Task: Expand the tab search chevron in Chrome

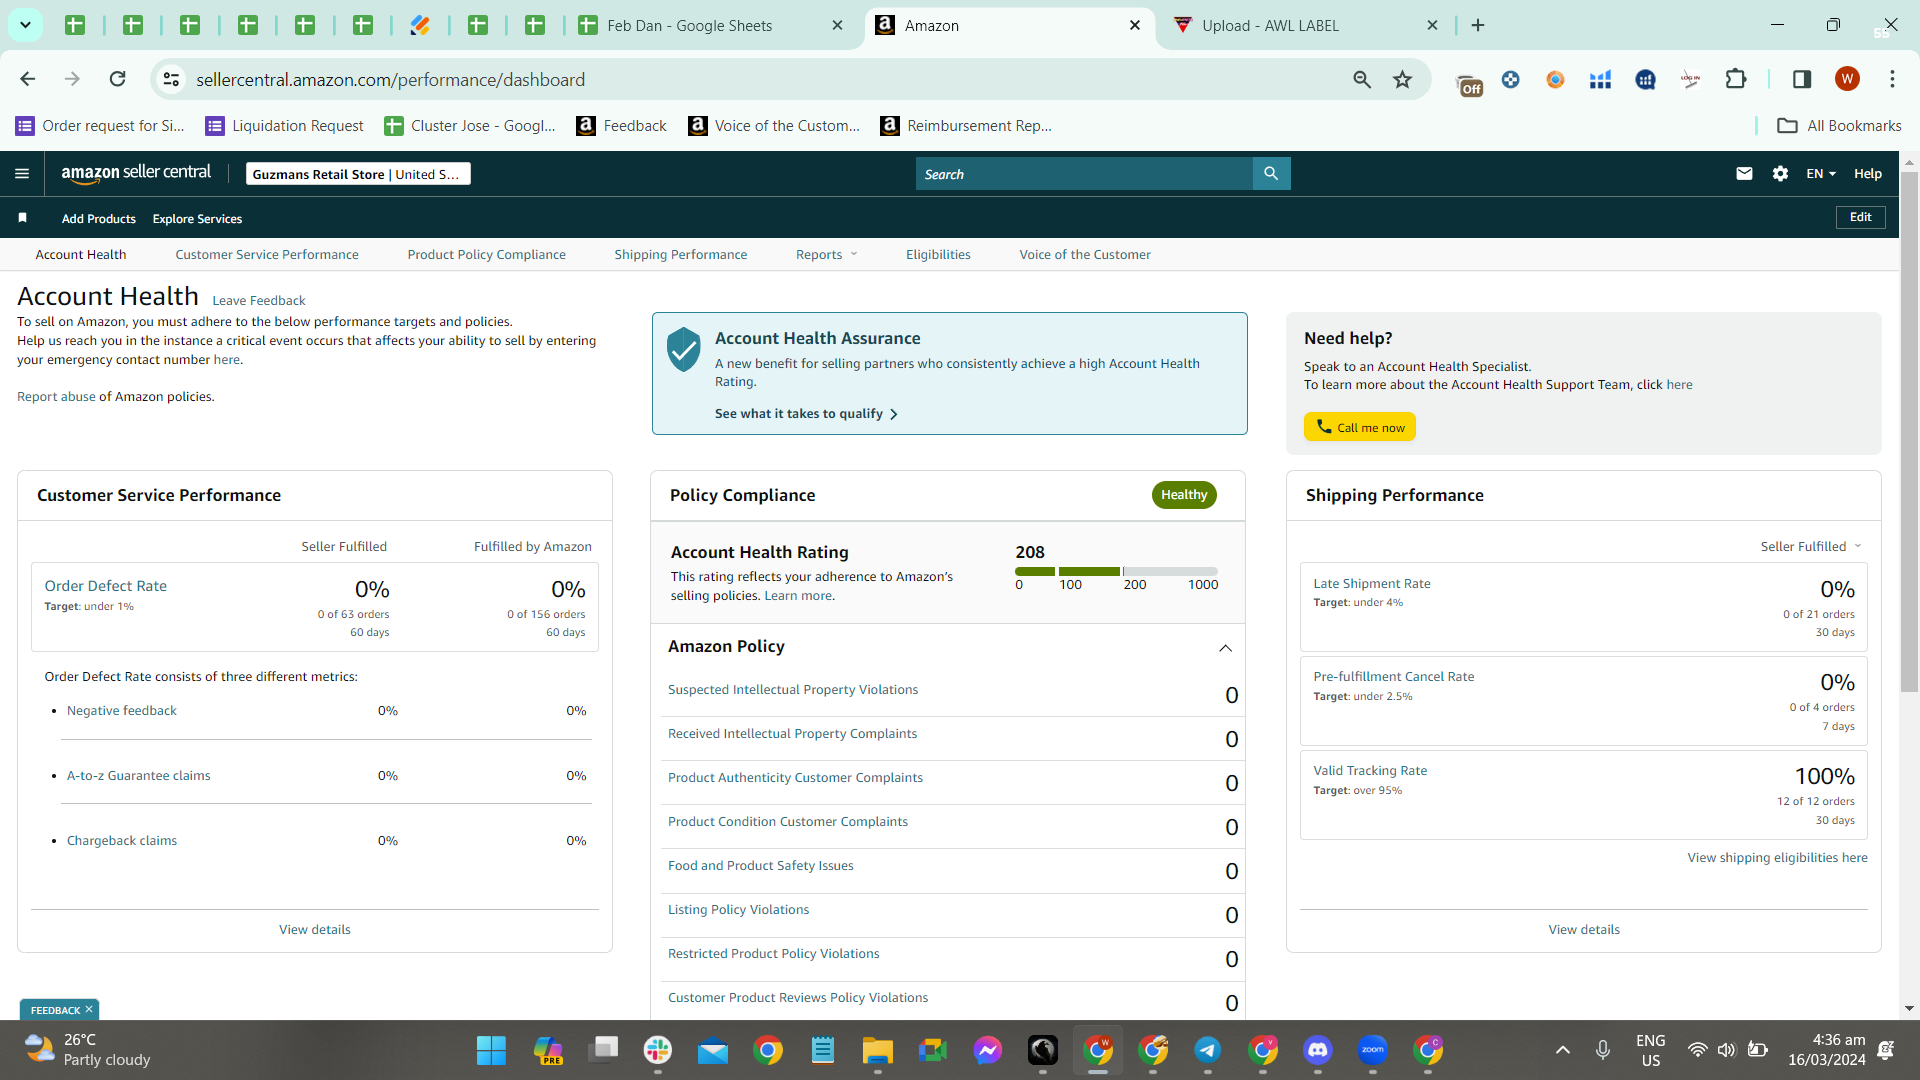Action: click(25, 25)
